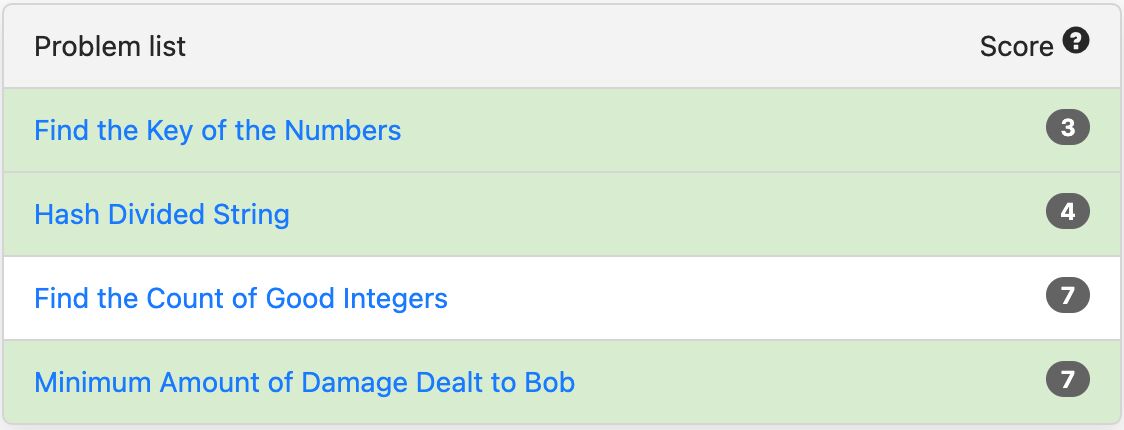Click the question mark help icon beside Score
The height and width of the screenshot is (430, 1124).
[1076, 40]
